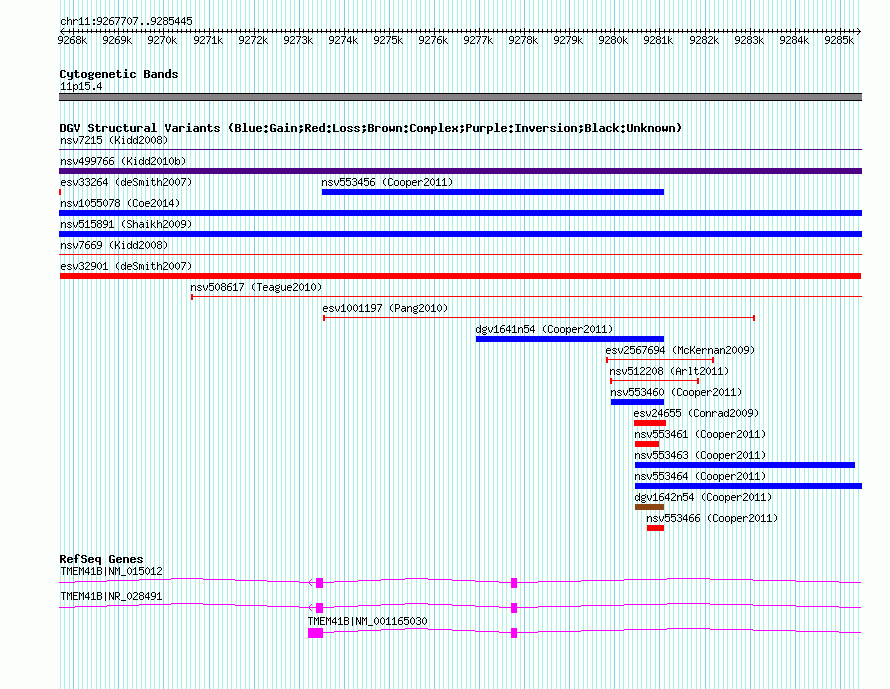The image size is (890, 689).
Task: Select nsv515891 (Shaikh2009) blue gain bar
Action: [460, 234]
